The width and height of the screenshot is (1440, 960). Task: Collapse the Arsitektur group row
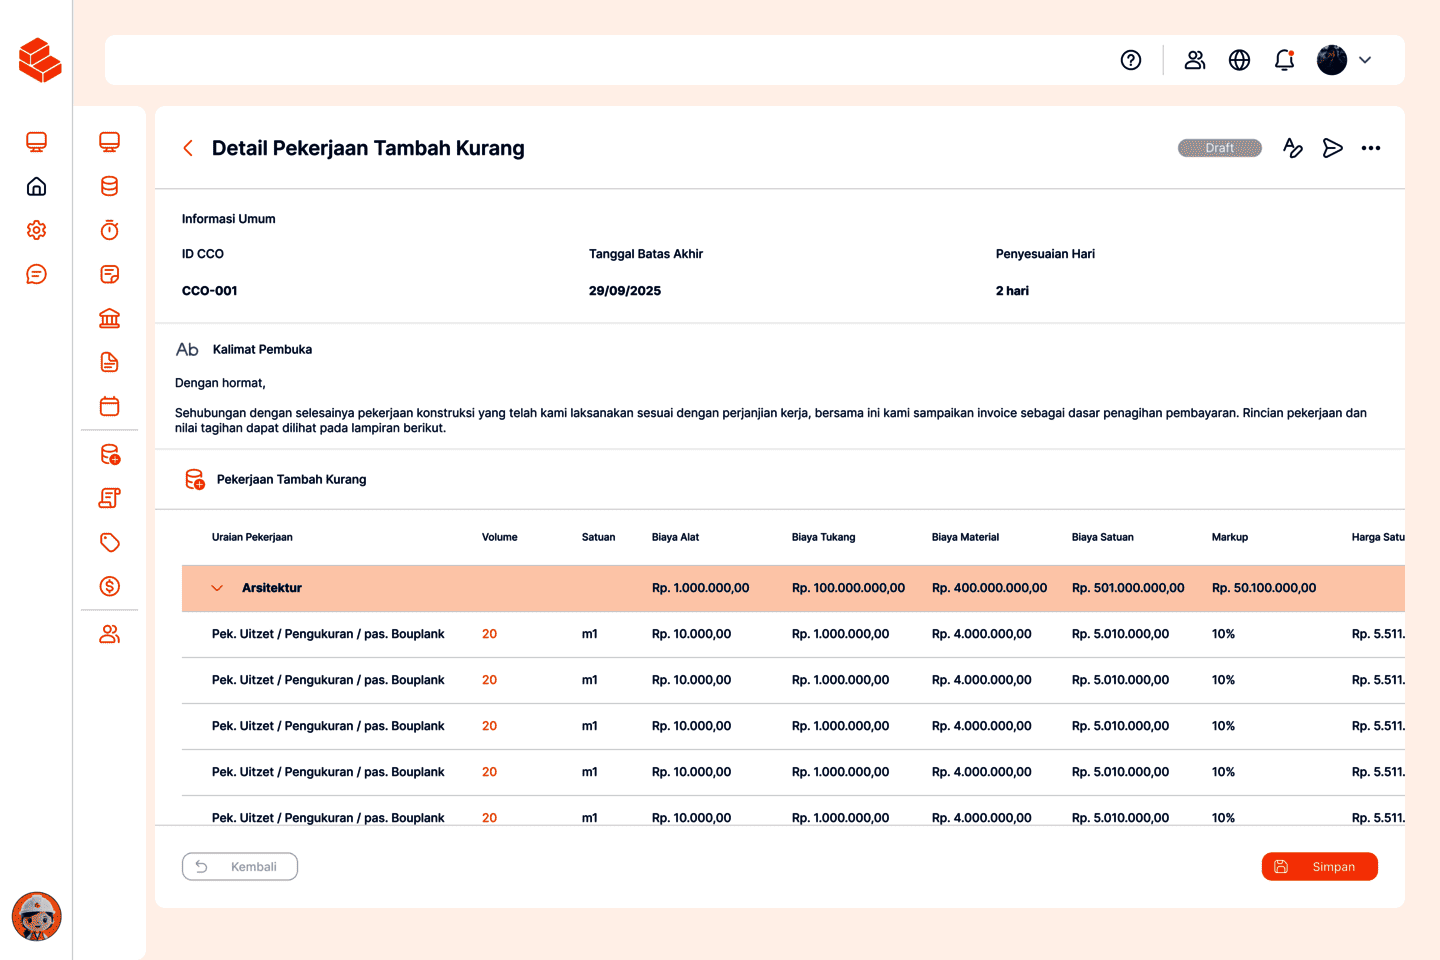pos(217,588)
